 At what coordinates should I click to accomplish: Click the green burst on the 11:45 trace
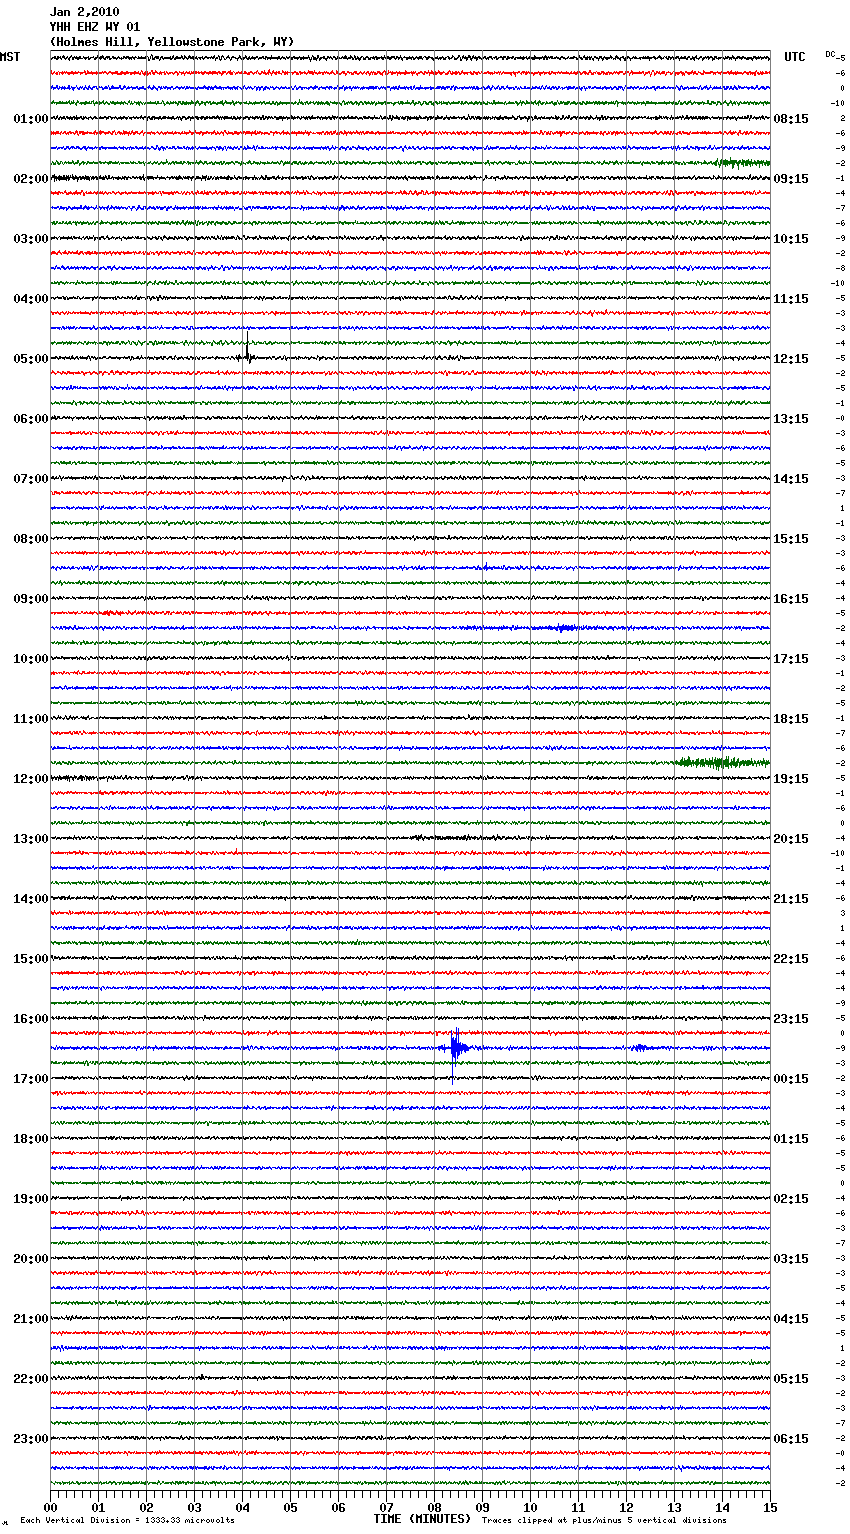pyautogui.click(x=723, y=763)
